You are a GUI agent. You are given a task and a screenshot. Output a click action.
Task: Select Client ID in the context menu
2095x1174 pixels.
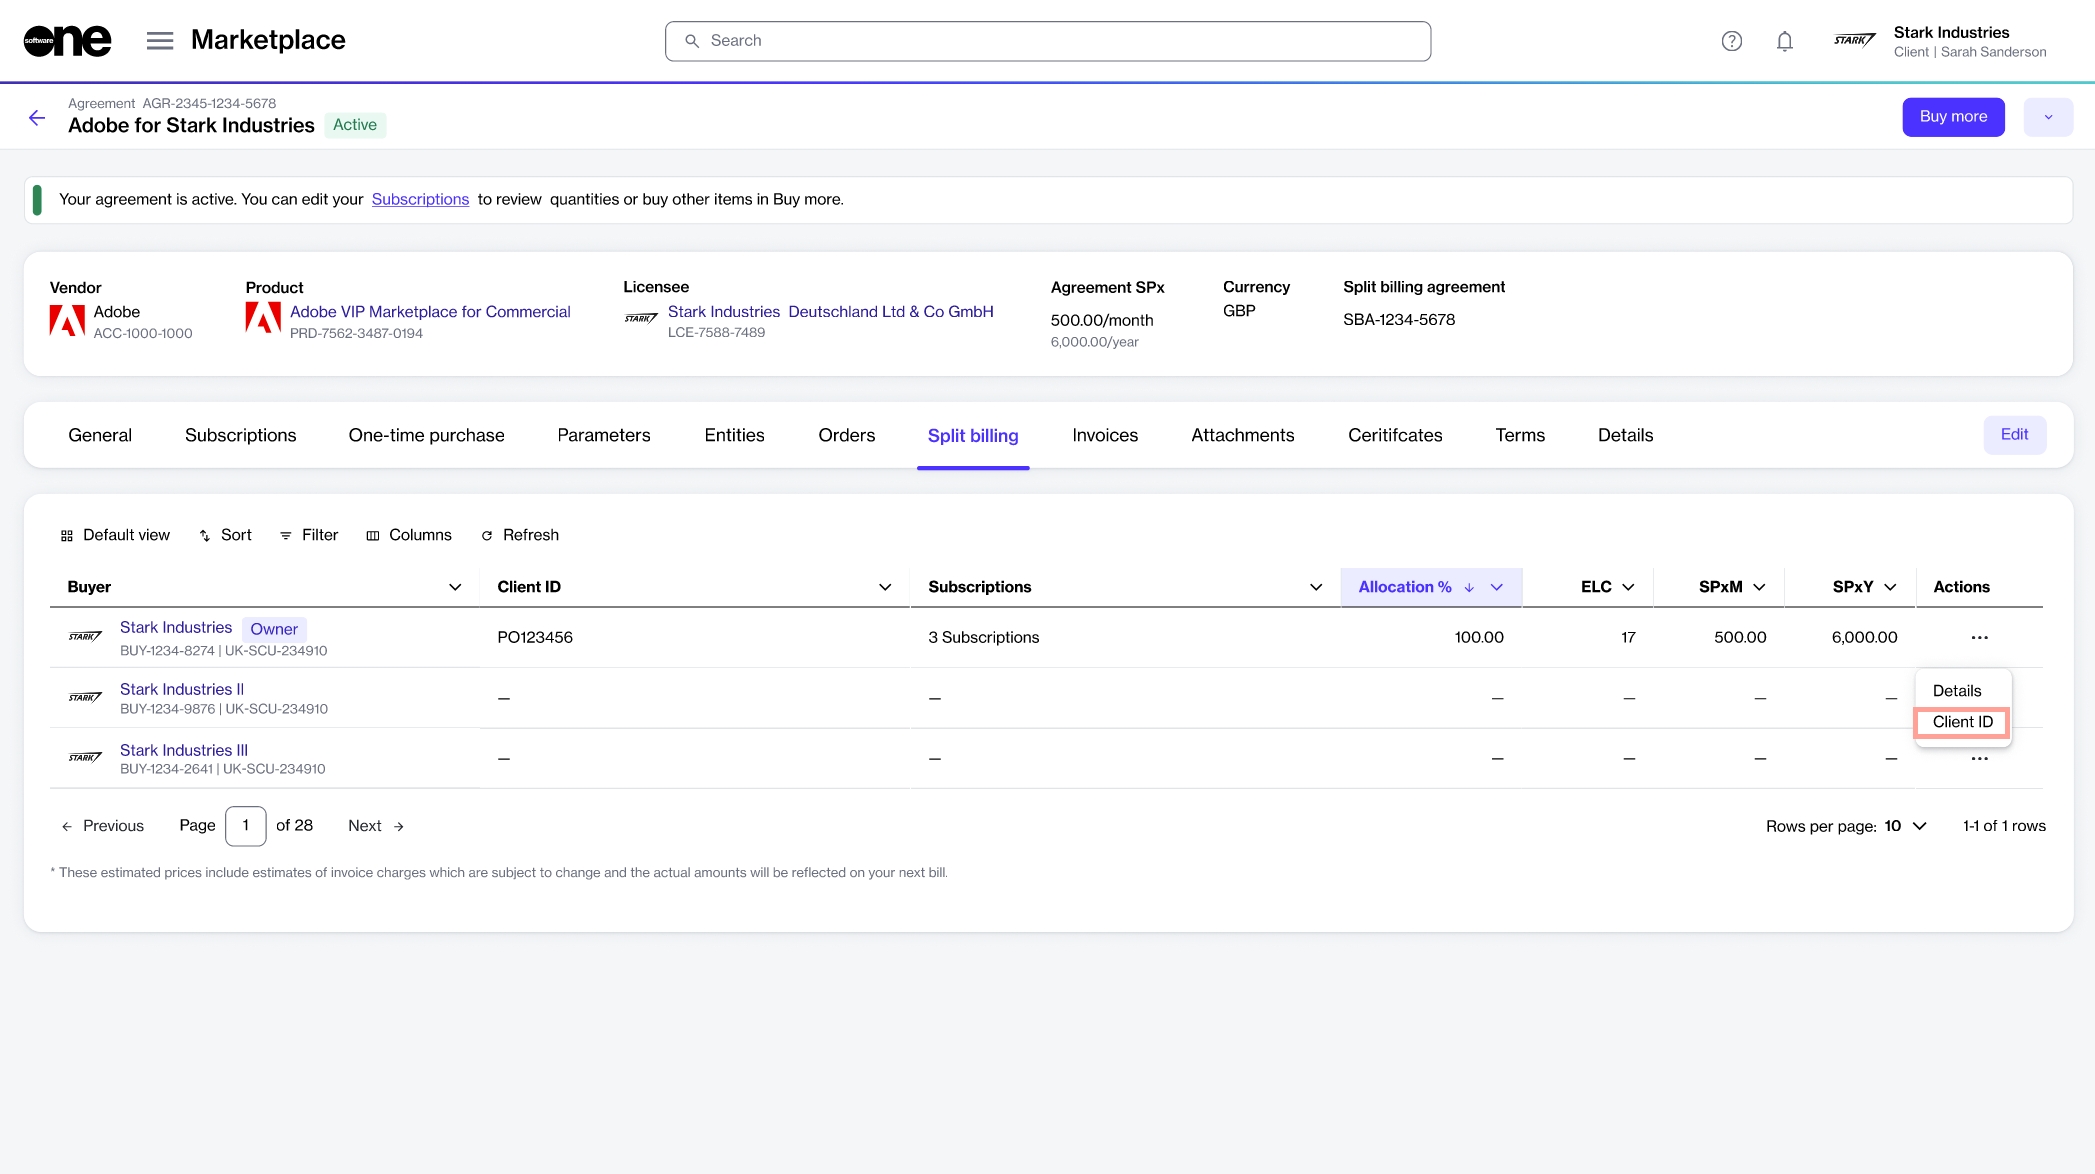click(x=1962, y=722)
